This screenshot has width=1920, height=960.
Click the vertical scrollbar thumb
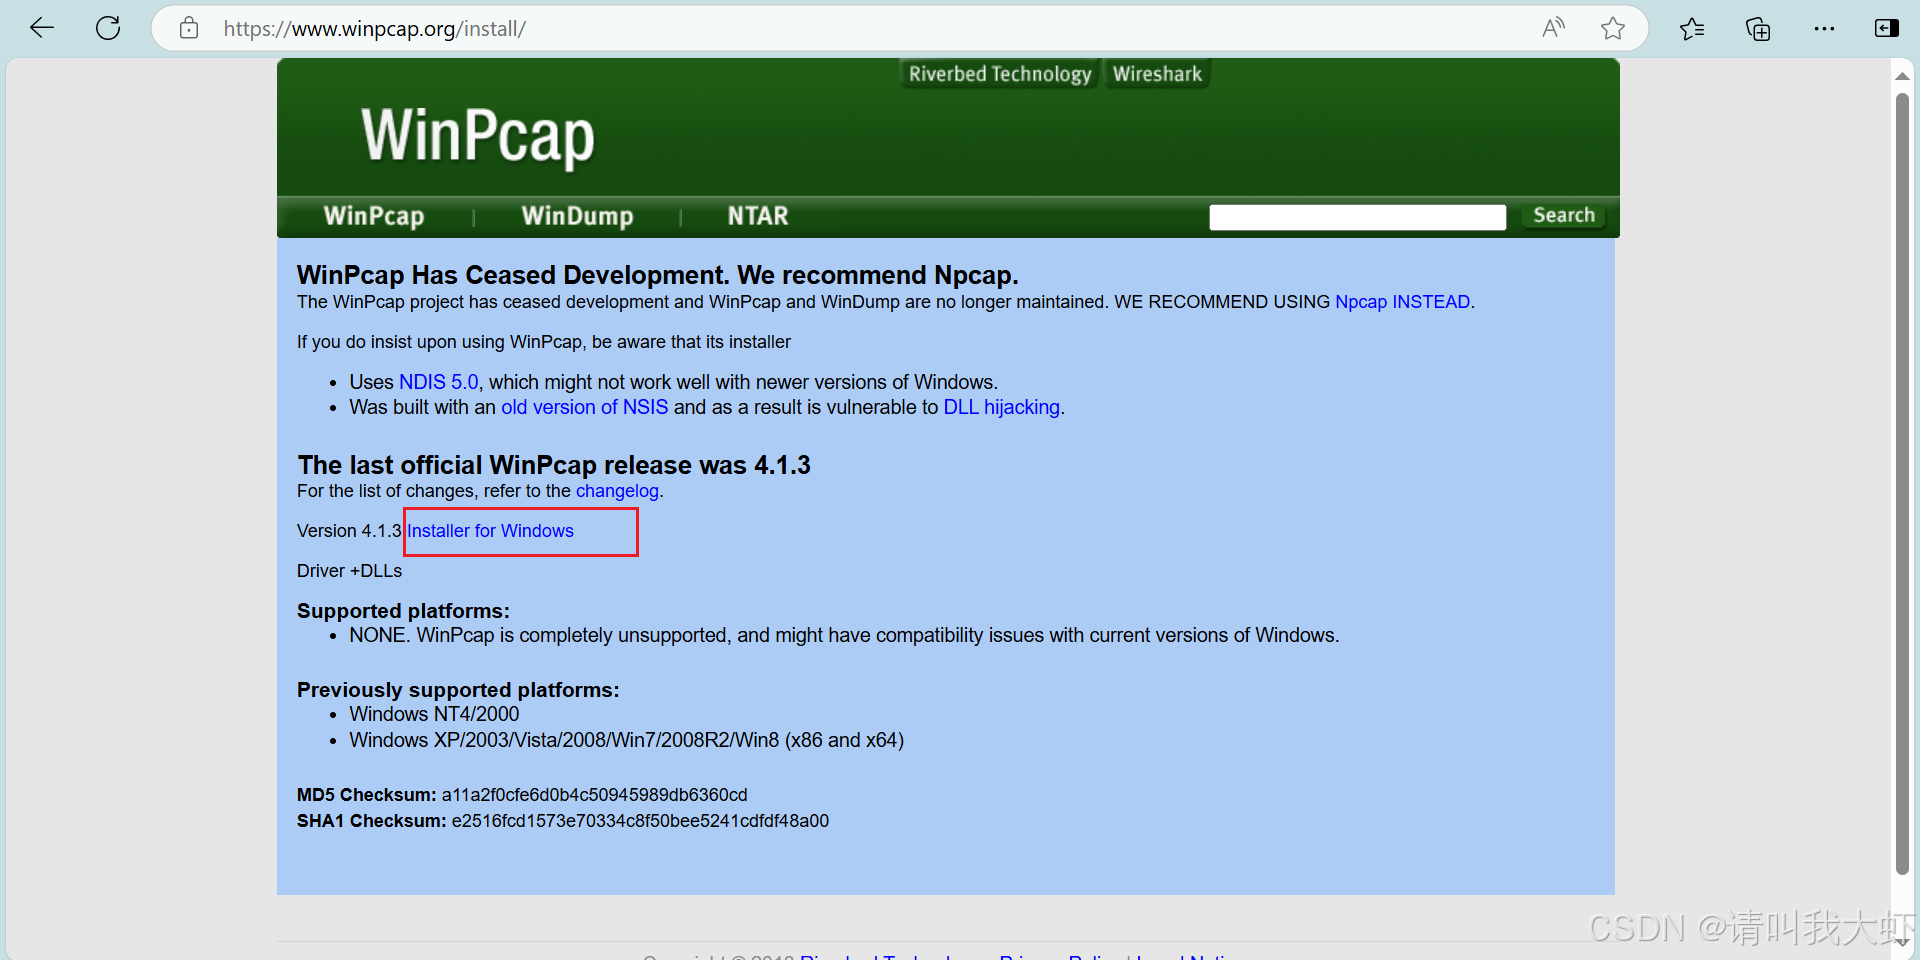pos(1902,484)
